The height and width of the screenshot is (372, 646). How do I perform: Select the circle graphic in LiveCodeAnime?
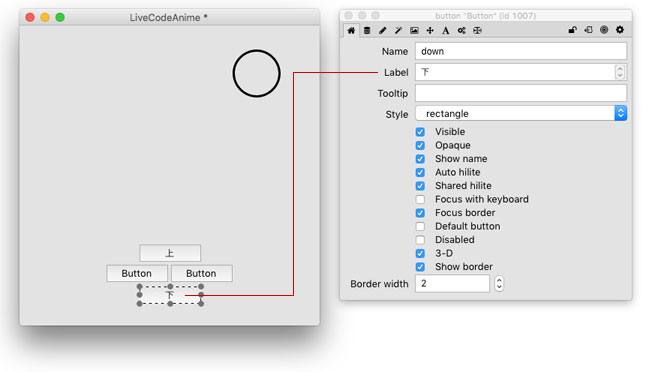(256, 74)
